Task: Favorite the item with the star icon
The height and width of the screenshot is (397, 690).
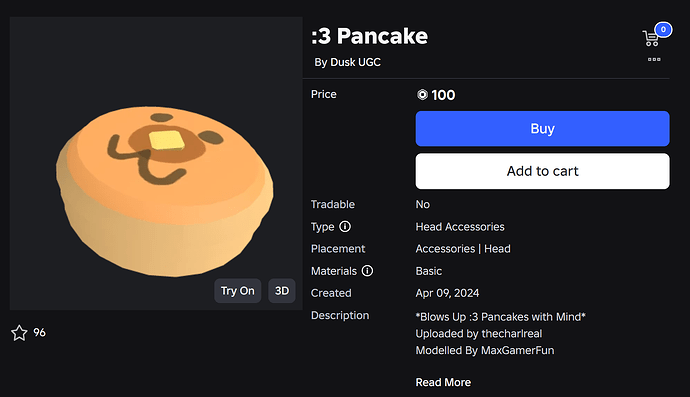Action: point(19,333)
